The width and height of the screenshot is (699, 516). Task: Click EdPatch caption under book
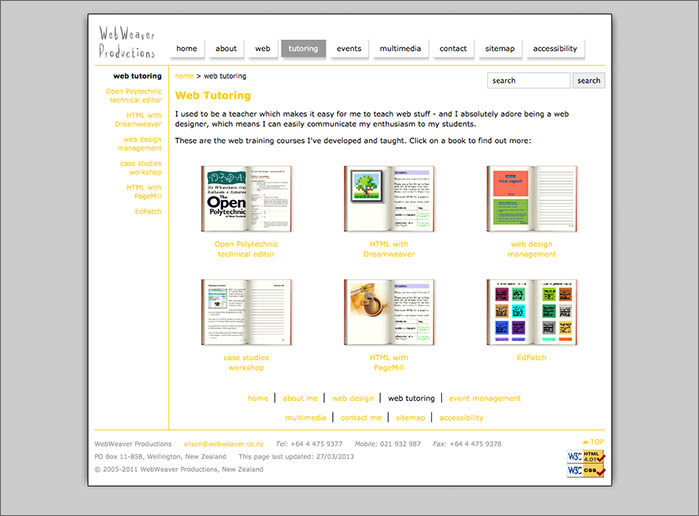(531, 358)
